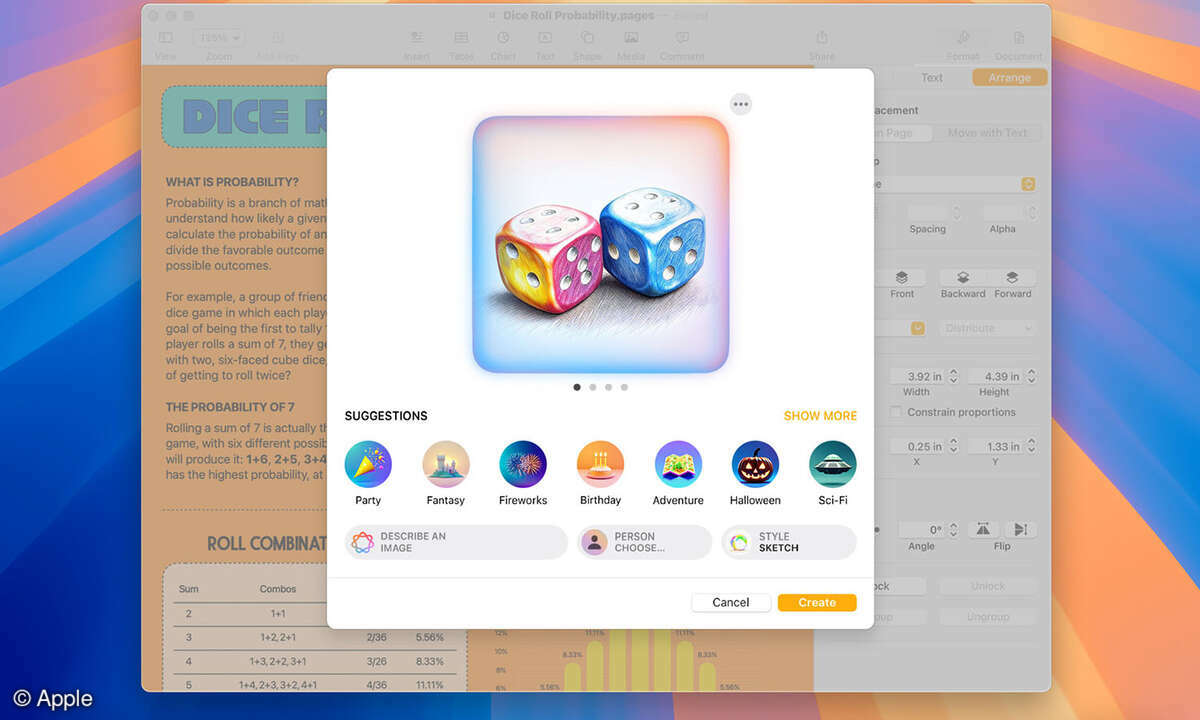Adjust the Angle stepper arrows

pos(953,529)
